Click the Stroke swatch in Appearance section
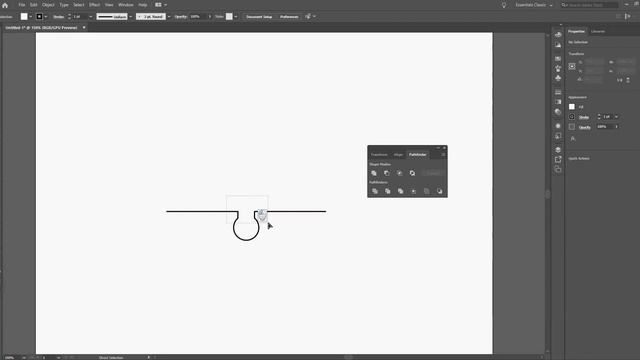The height and width of the screenshot is (360, 640). 572,117
